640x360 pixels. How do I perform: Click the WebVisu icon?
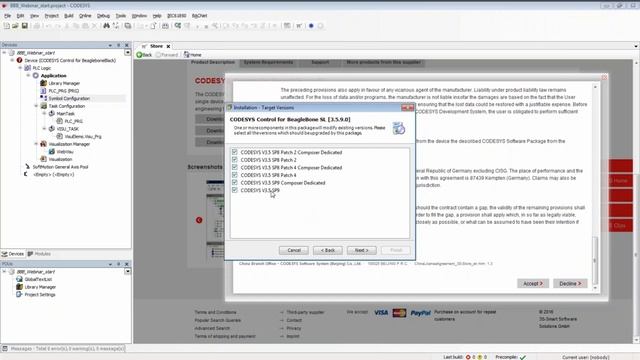point(51,151)
